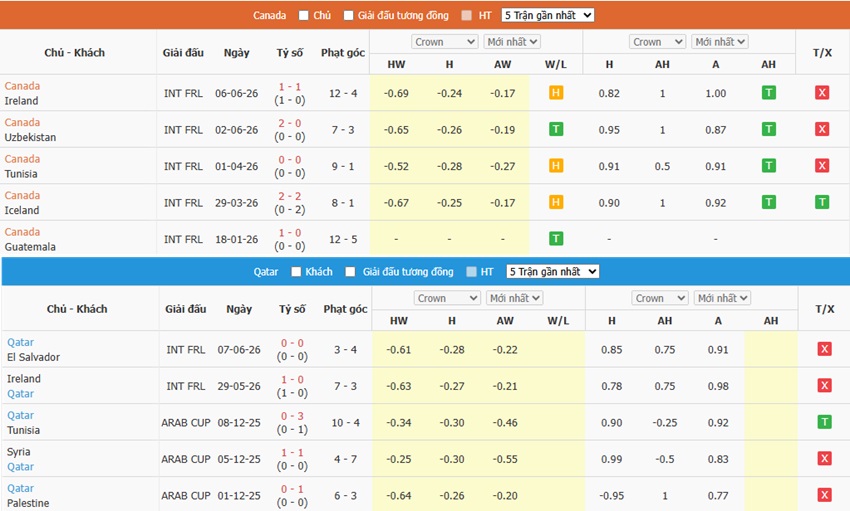850x511 pixels.
Task: Click the 0 - 1 score for Qatar-Palestine
Action: (x=292, y=489)
